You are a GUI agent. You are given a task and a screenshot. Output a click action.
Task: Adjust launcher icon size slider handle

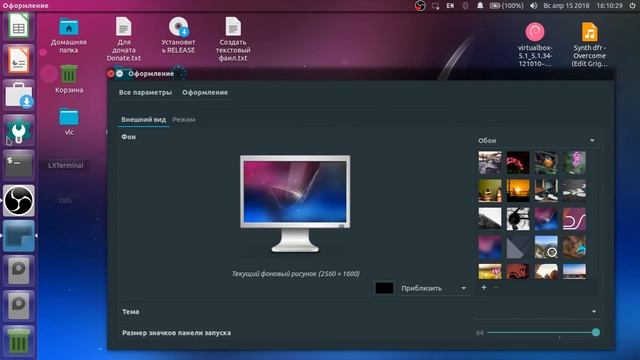(x=596, y=333)
